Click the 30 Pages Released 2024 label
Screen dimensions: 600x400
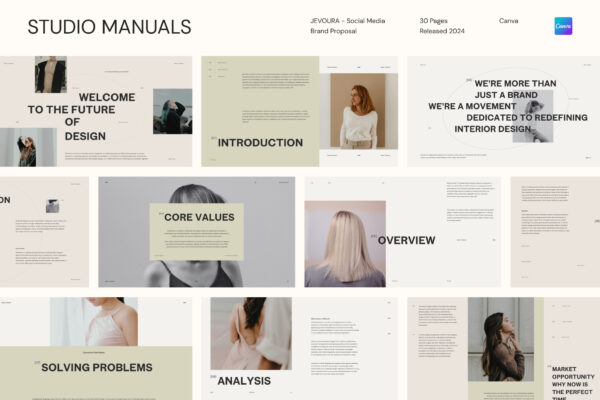click(x=442, y=26)
